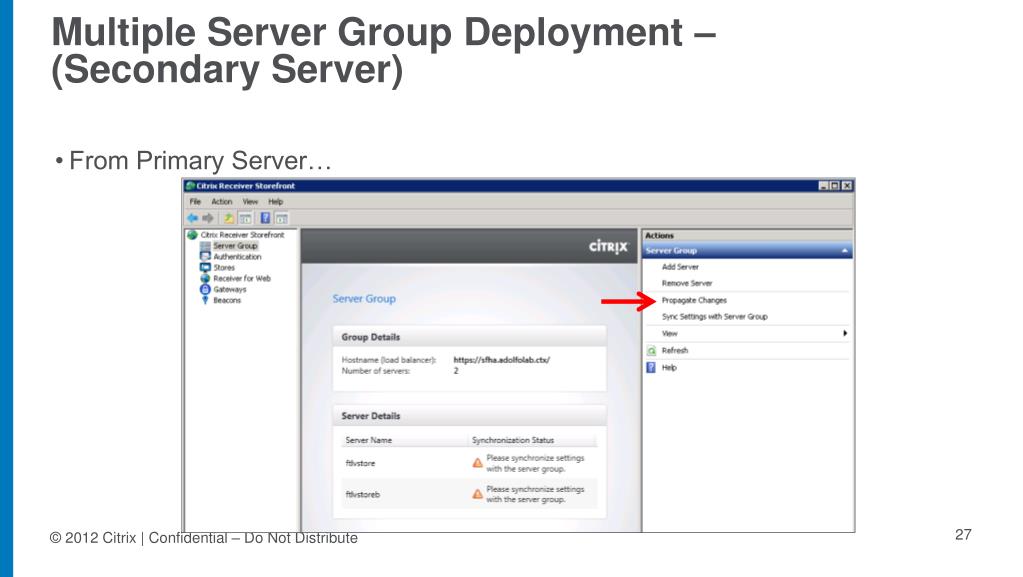Choose Propagate Changes action
1023x577 pixels.
point(694,300)
